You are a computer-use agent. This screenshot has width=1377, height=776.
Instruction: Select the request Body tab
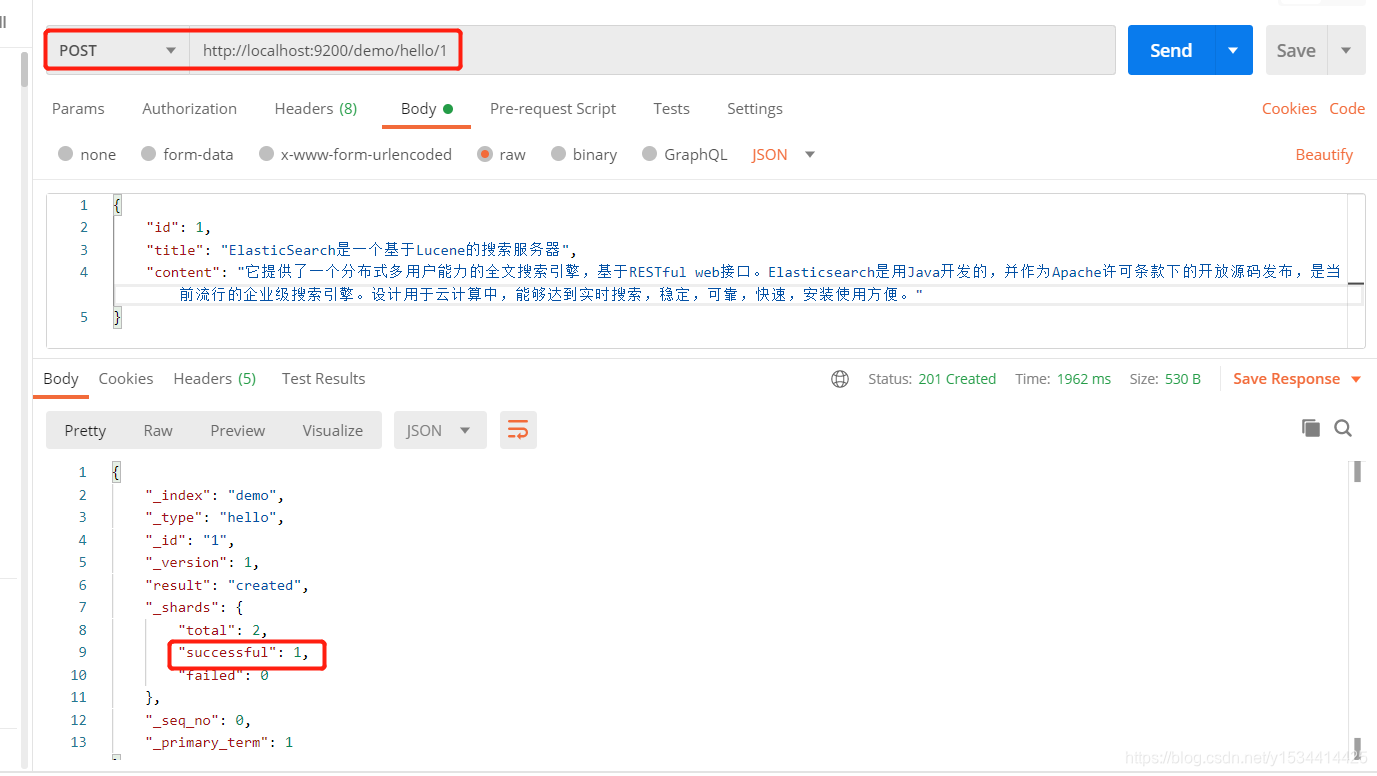tap(426, 108)
